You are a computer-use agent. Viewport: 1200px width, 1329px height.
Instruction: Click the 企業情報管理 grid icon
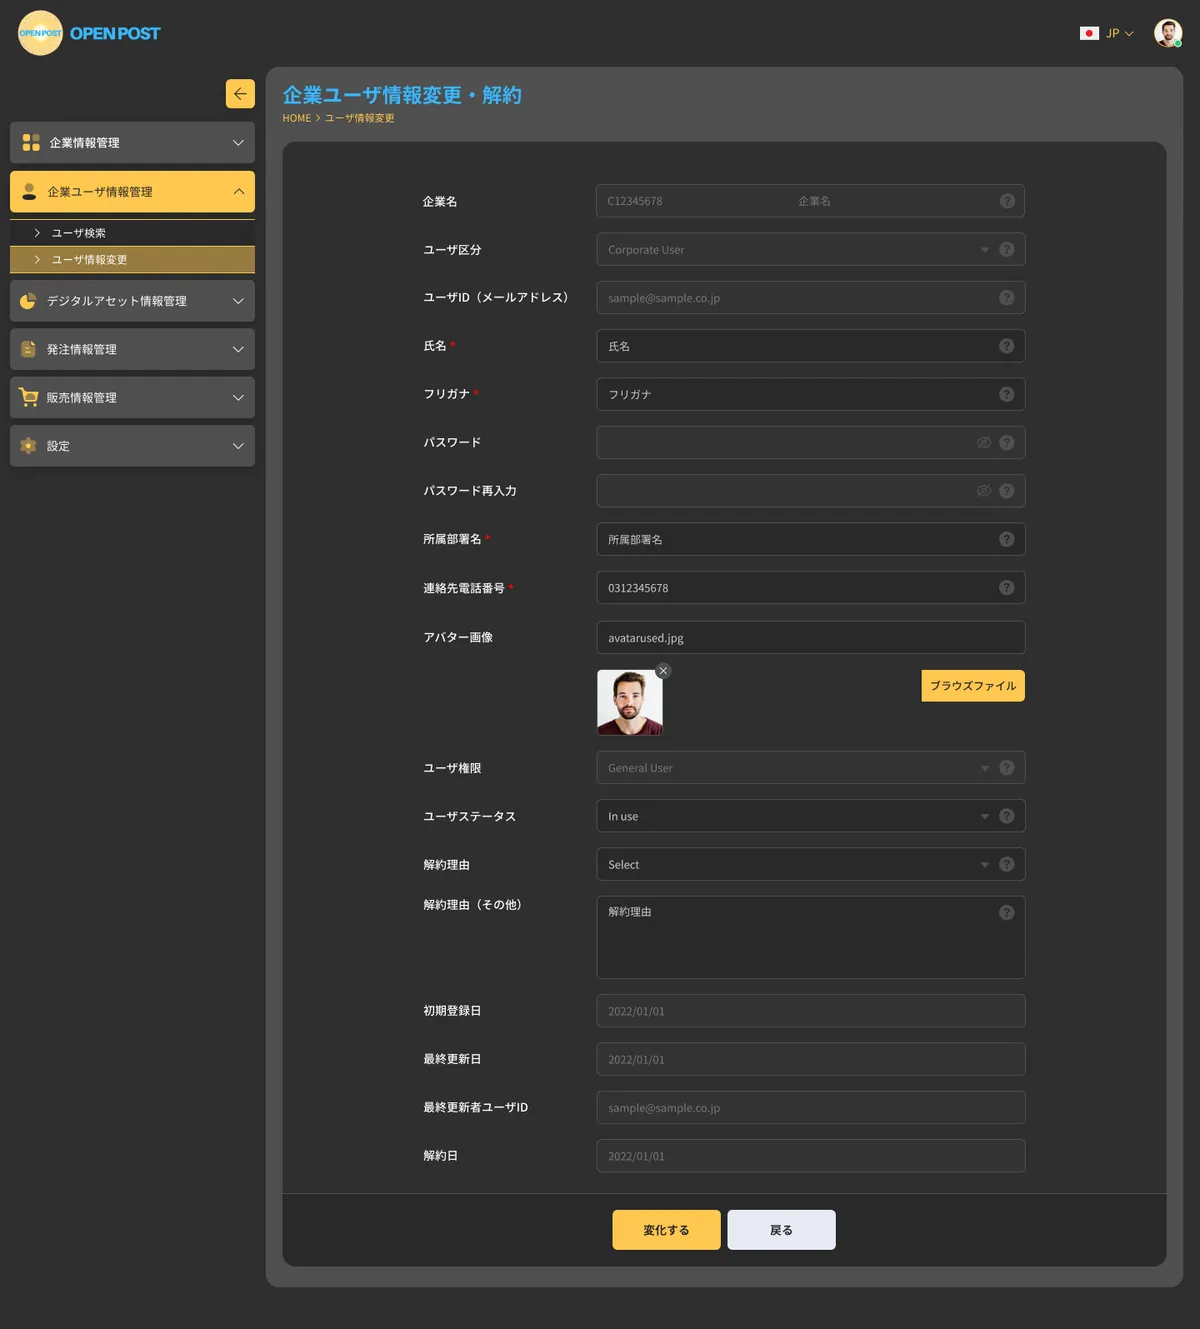tap(31, 143)
